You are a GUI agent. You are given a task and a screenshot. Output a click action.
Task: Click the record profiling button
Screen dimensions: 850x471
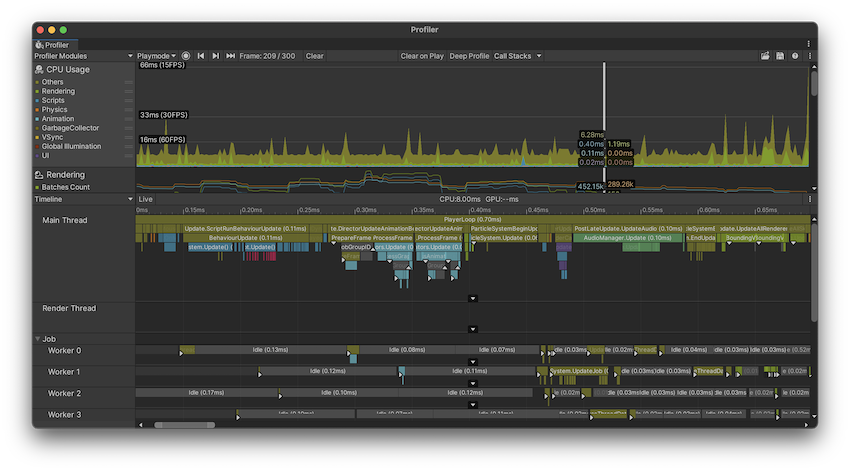point(186,56)
